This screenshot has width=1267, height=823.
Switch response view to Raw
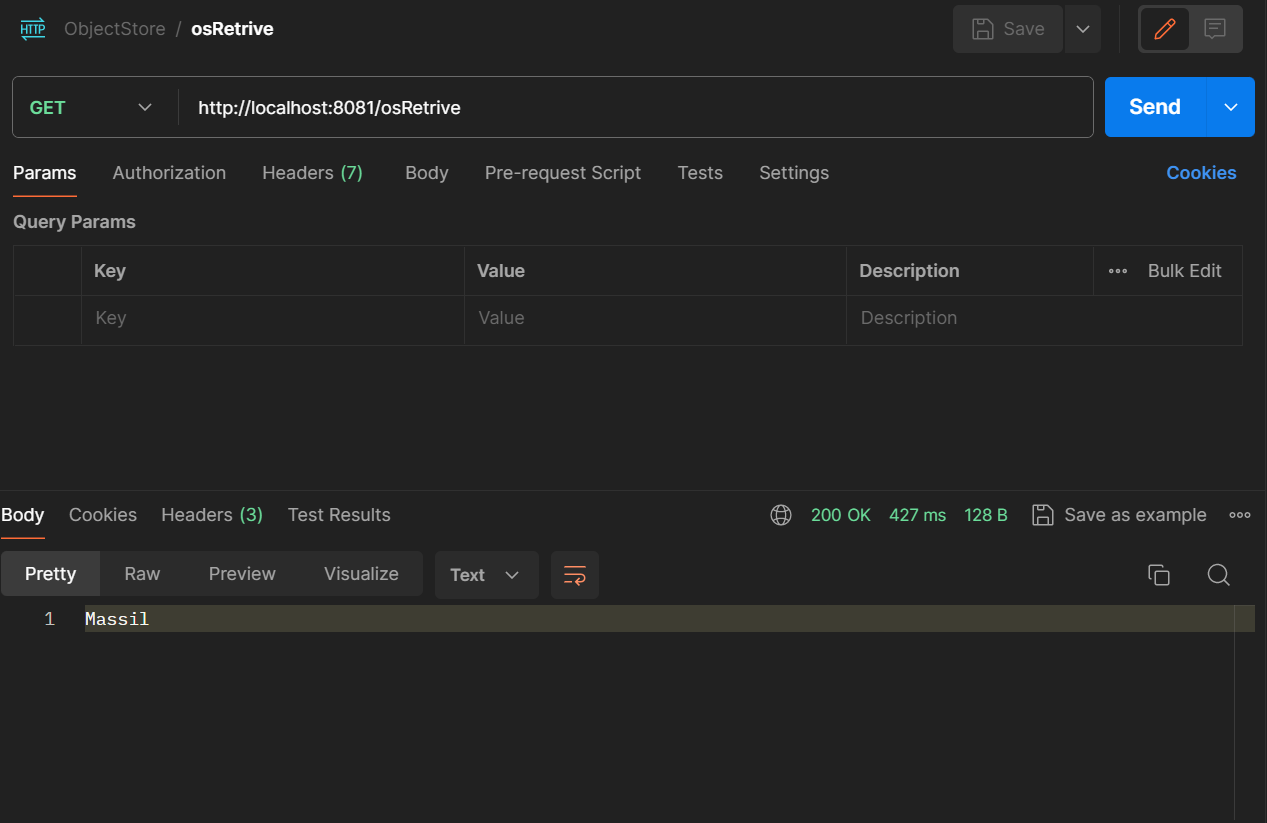pos(141,573)
